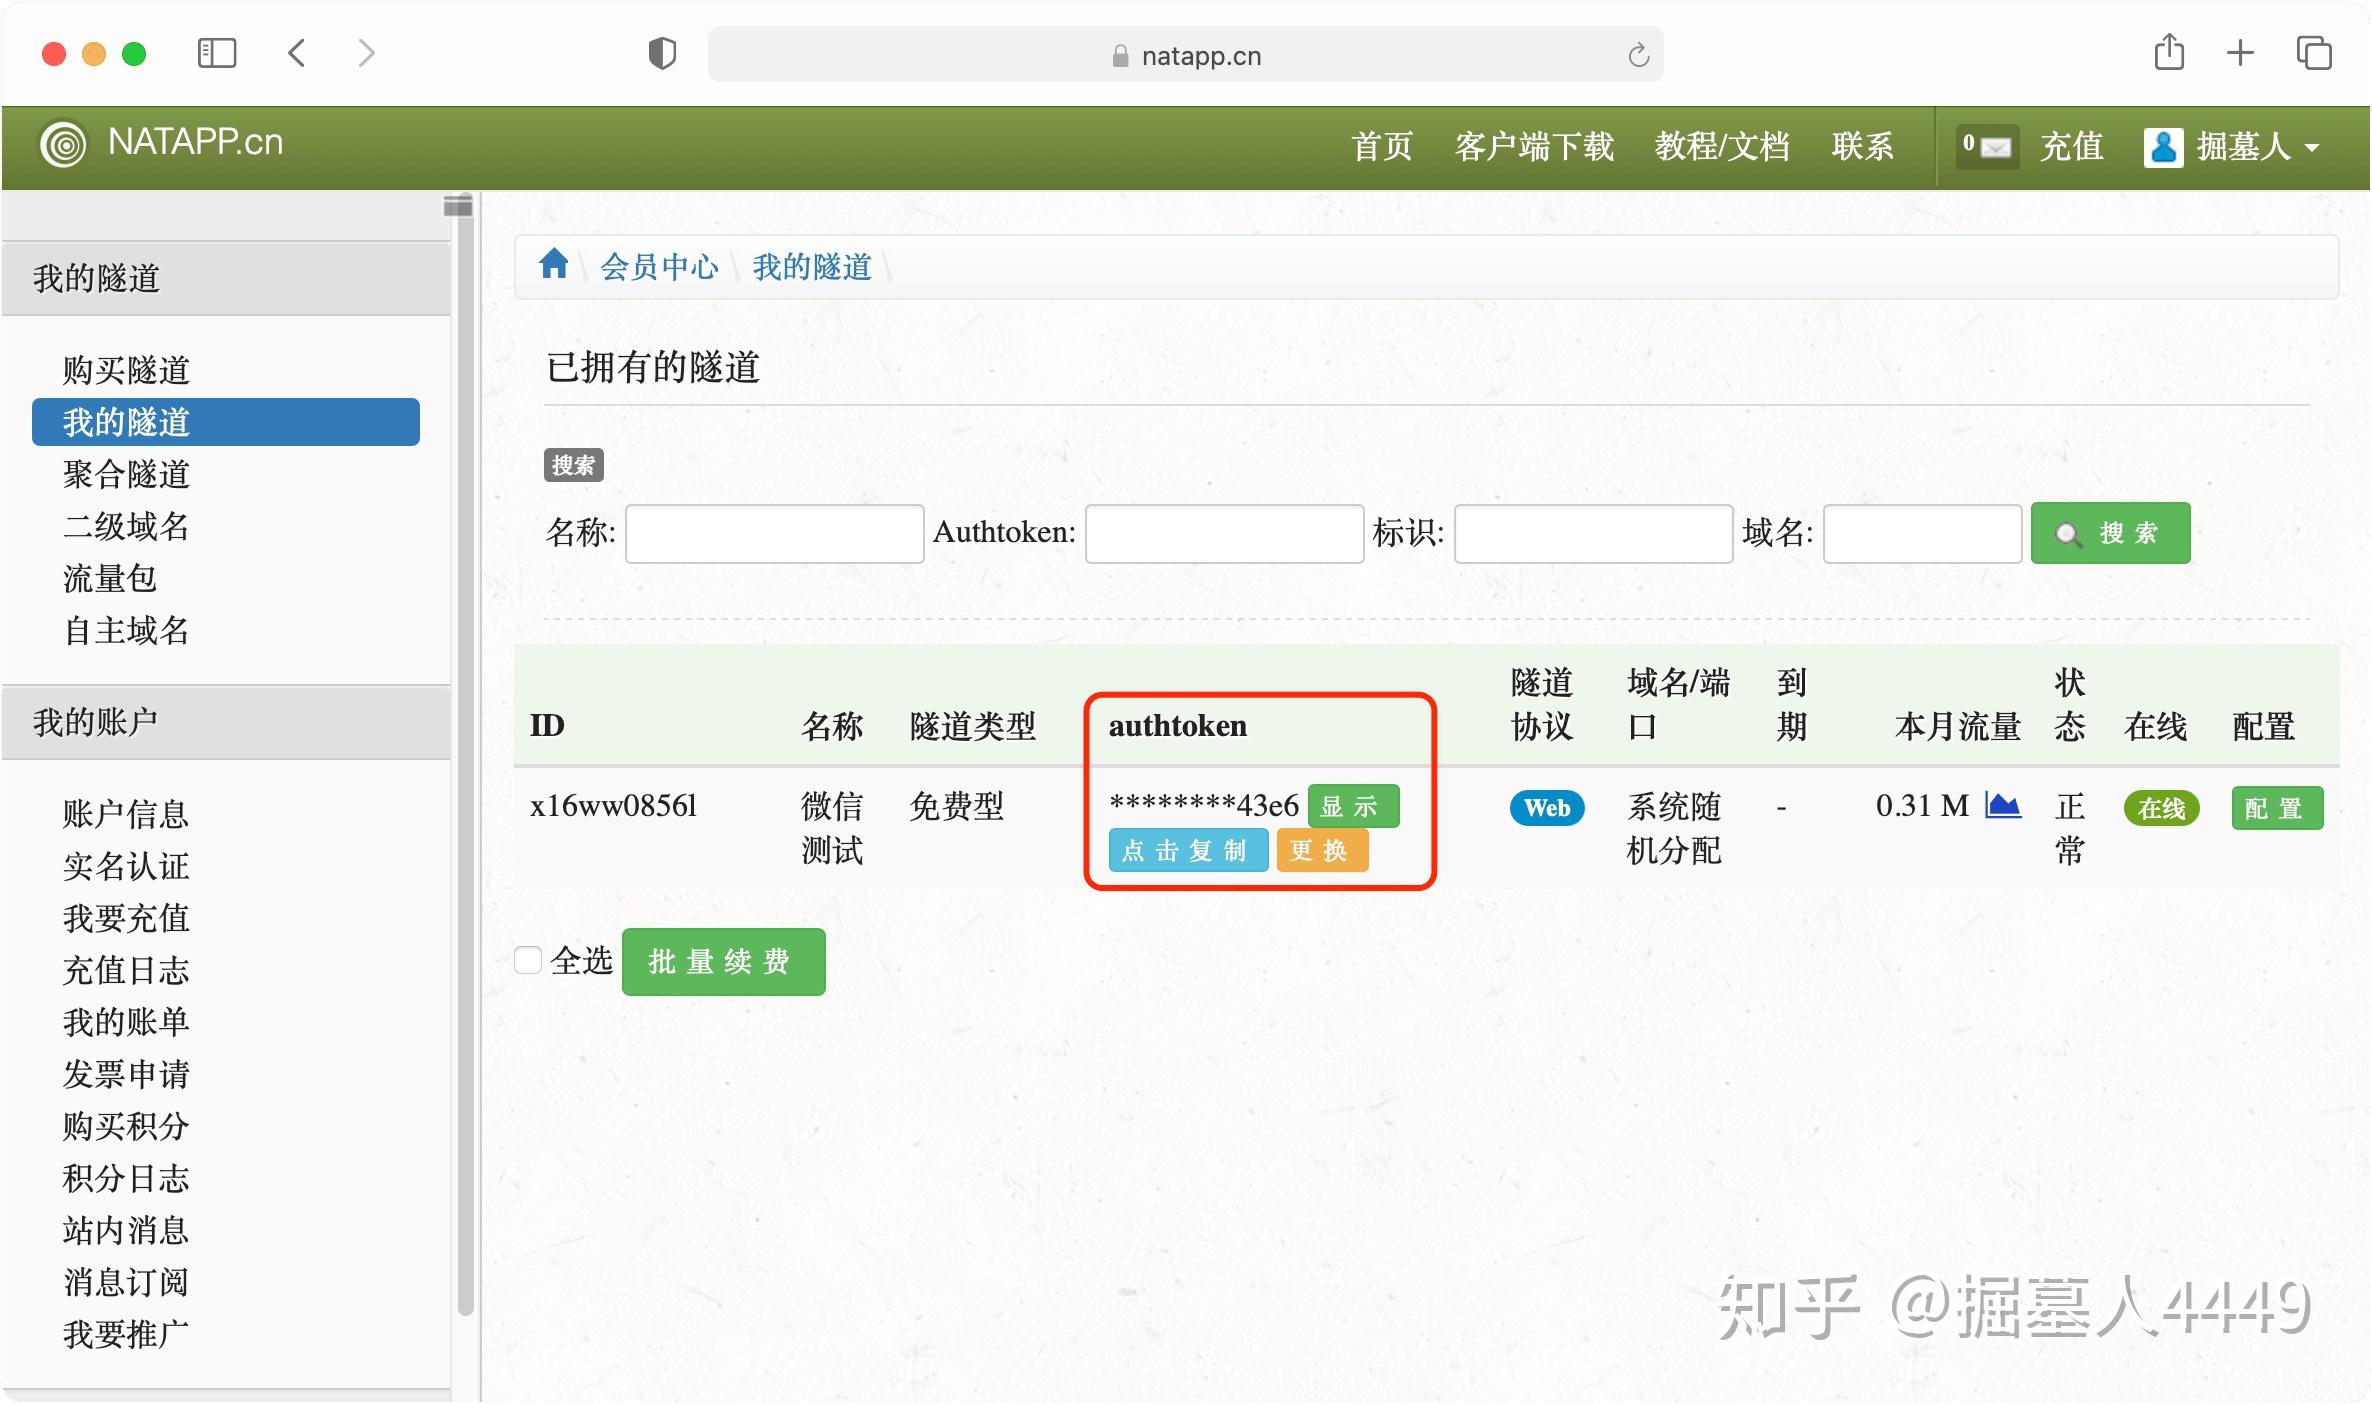Select 聚合隧道 in the sidebar
Viewport: 2372px width, 1404px height.
pos(126,474)
